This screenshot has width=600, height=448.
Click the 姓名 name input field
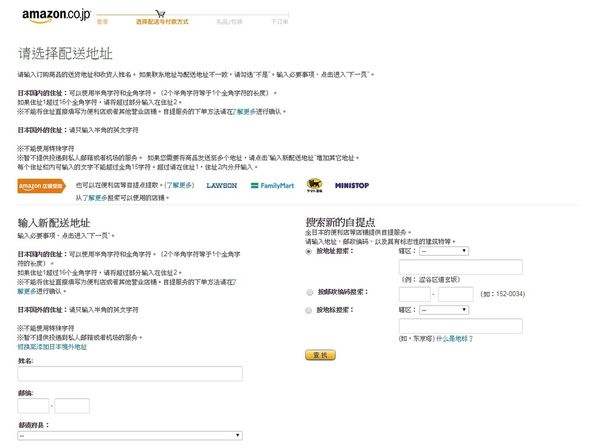130,374
